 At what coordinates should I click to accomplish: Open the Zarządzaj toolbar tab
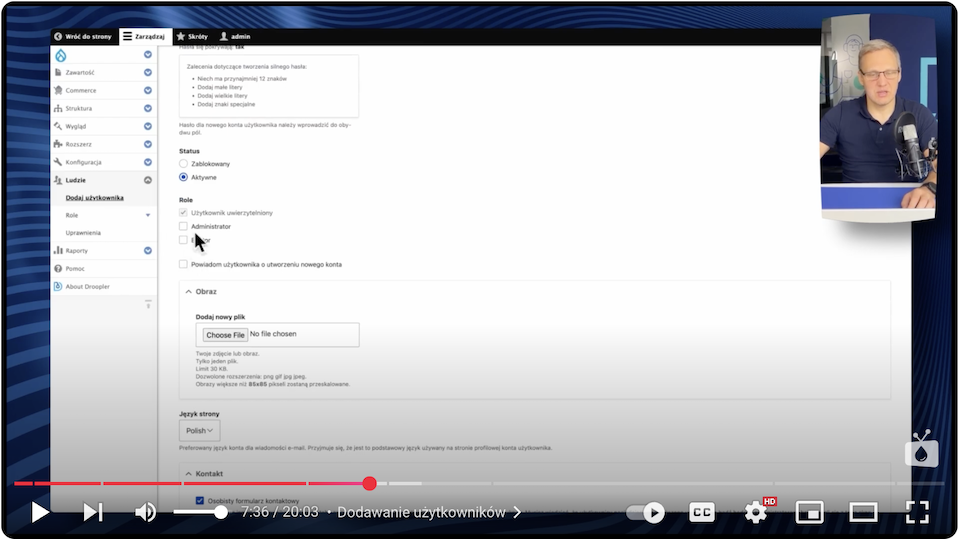[x=144, y=36]
